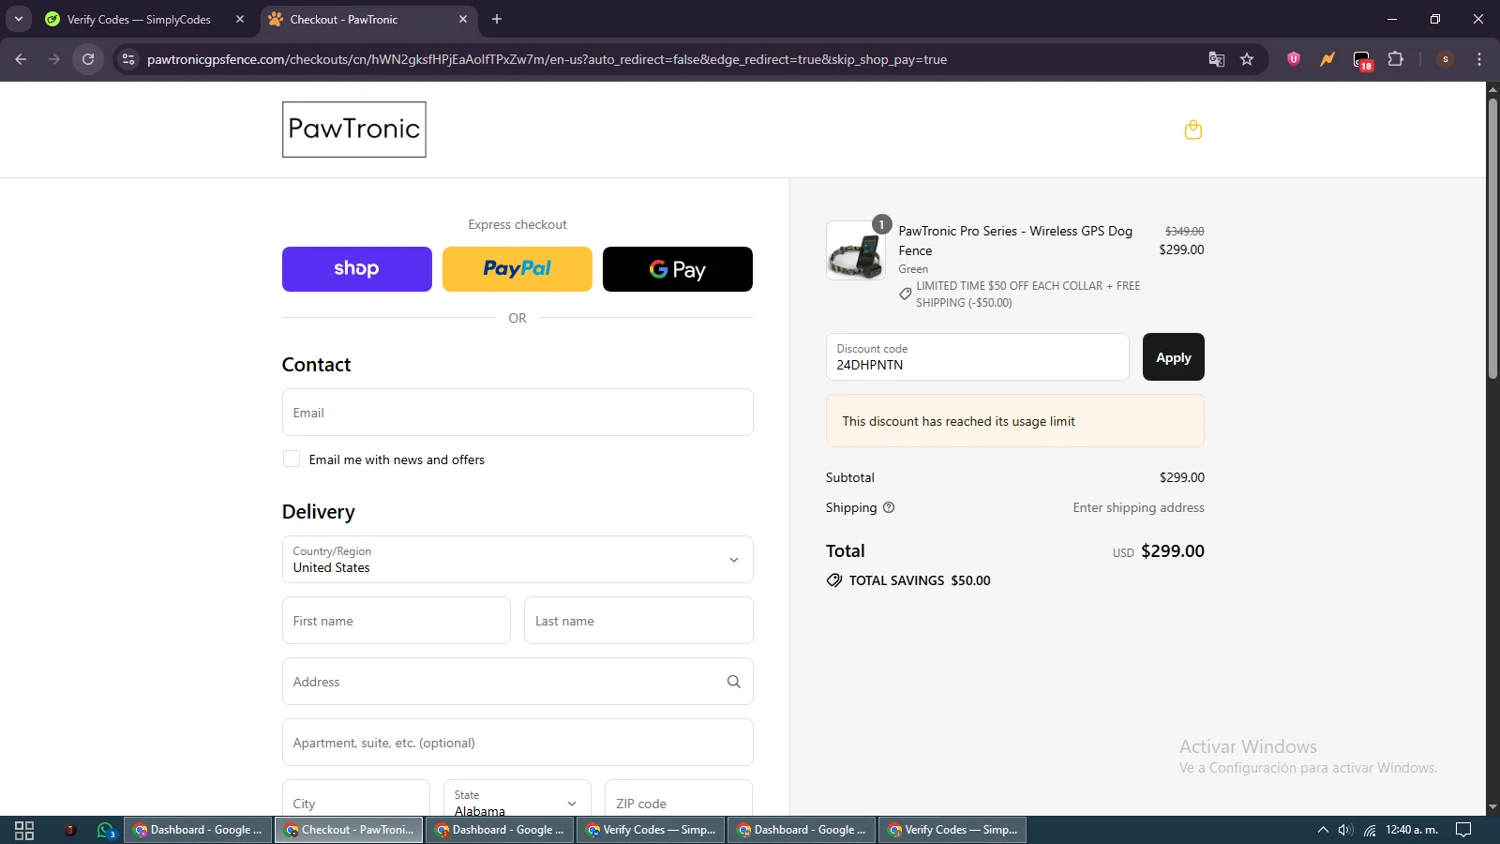1500x844 pixels.
Task: Expand the Country/Region dropdown
Action: click(x=517, y=560)
